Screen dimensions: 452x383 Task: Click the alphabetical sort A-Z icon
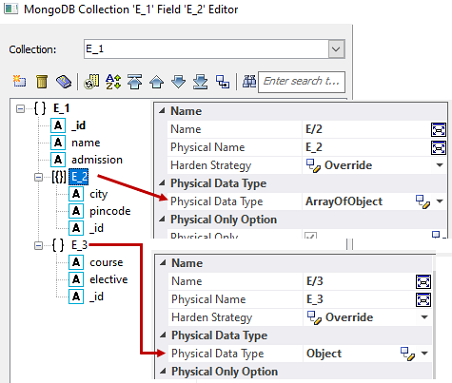point(113,81)
